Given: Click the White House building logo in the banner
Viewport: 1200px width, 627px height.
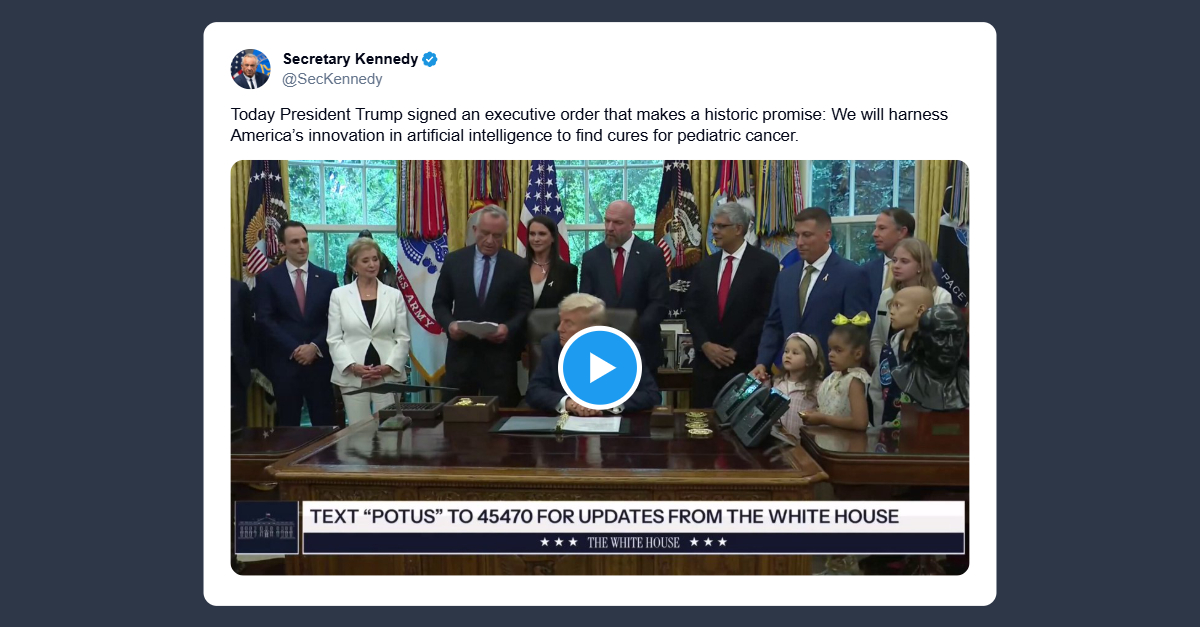Looking at the screenshot, I should click(267, 528).
